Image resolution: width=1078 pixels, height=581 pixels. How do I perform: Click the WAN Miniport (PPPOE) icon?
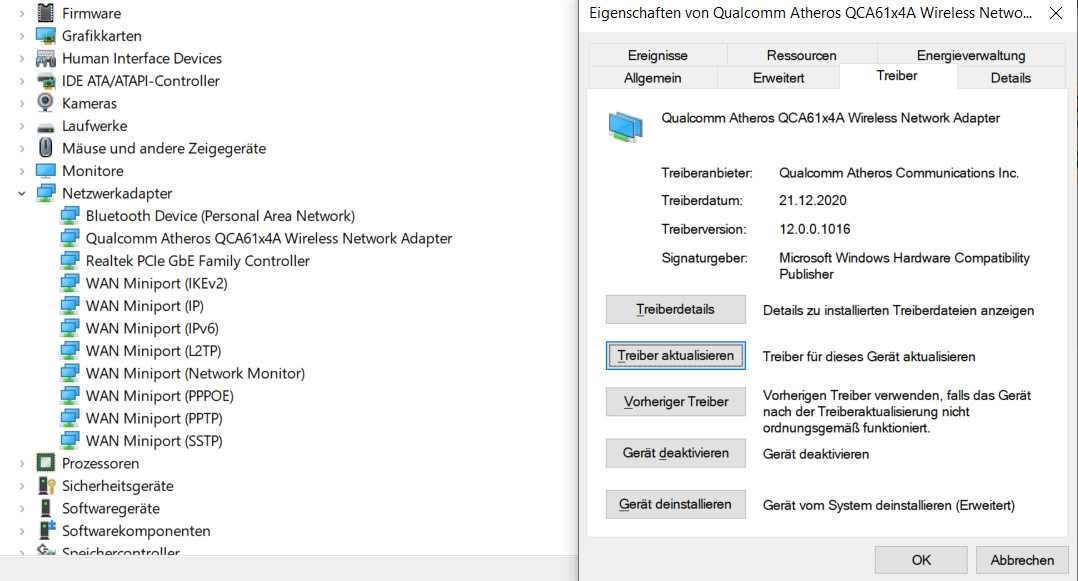pos(69,396)
